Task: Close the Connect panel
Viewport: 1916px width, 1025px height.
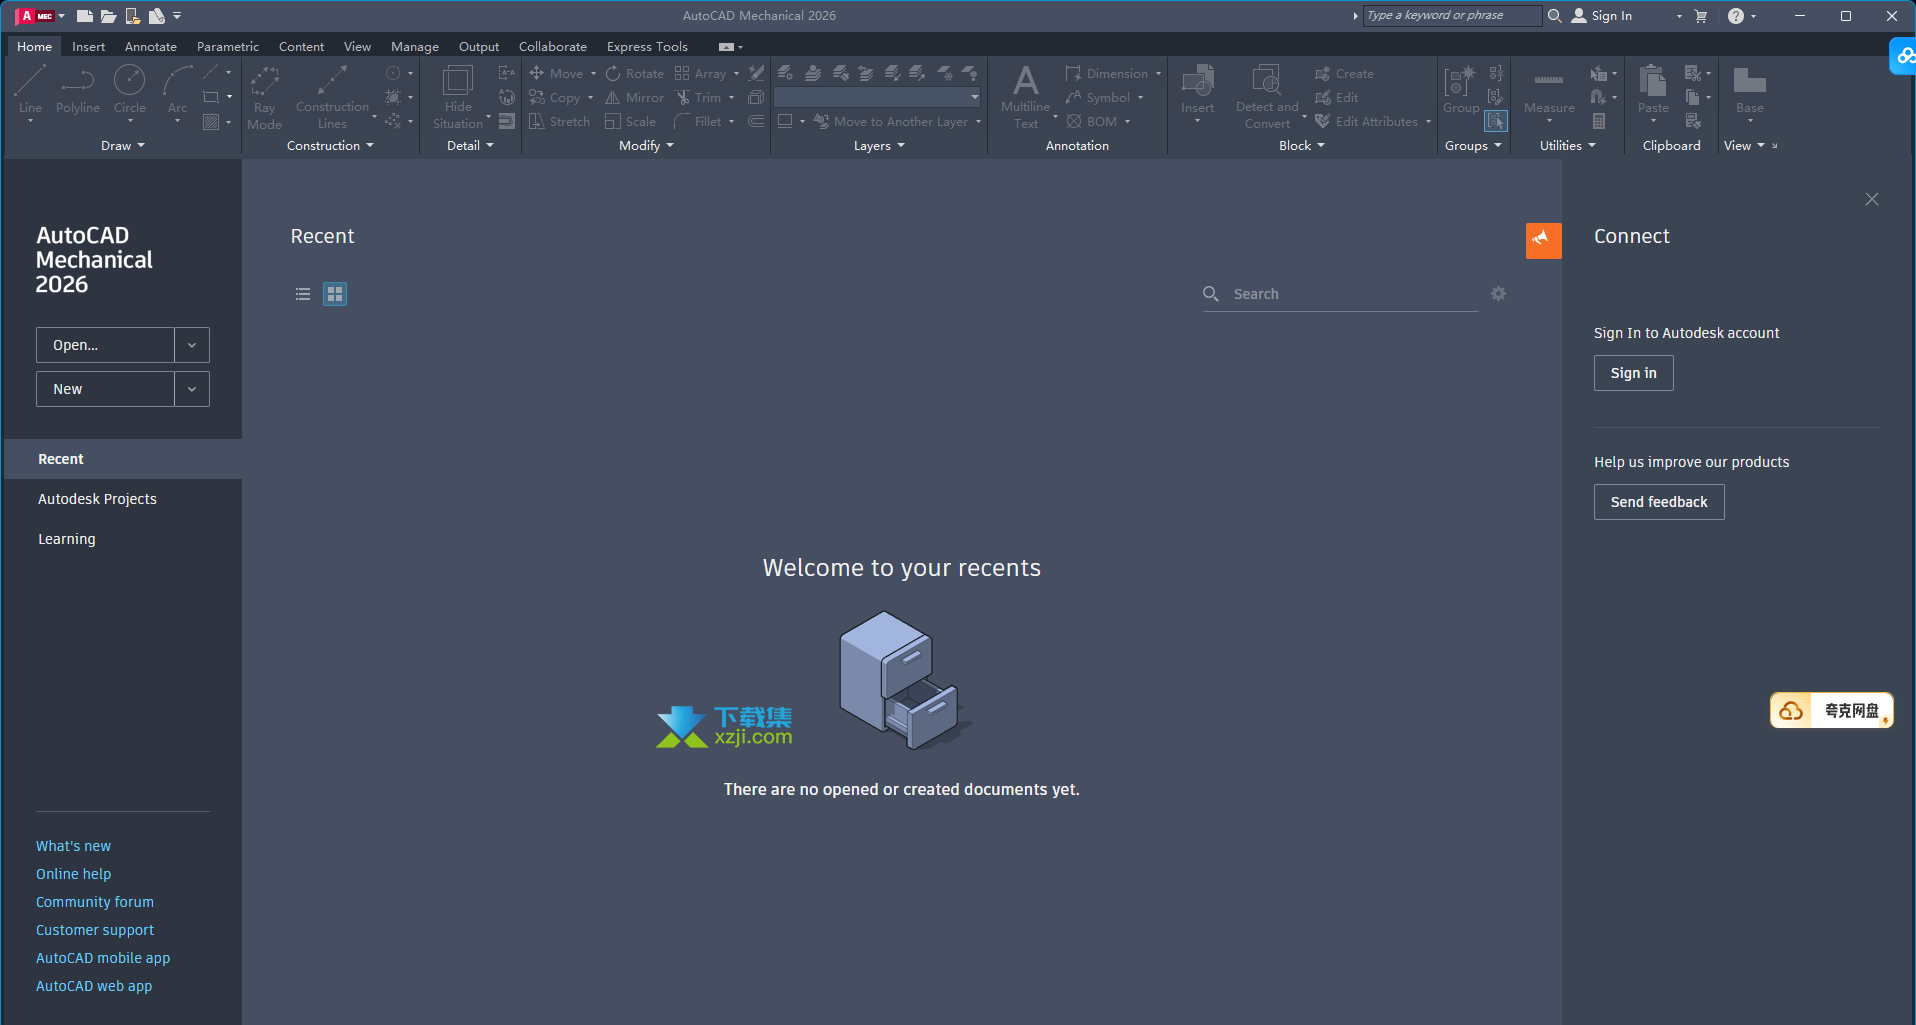Action: (1872, 199)
